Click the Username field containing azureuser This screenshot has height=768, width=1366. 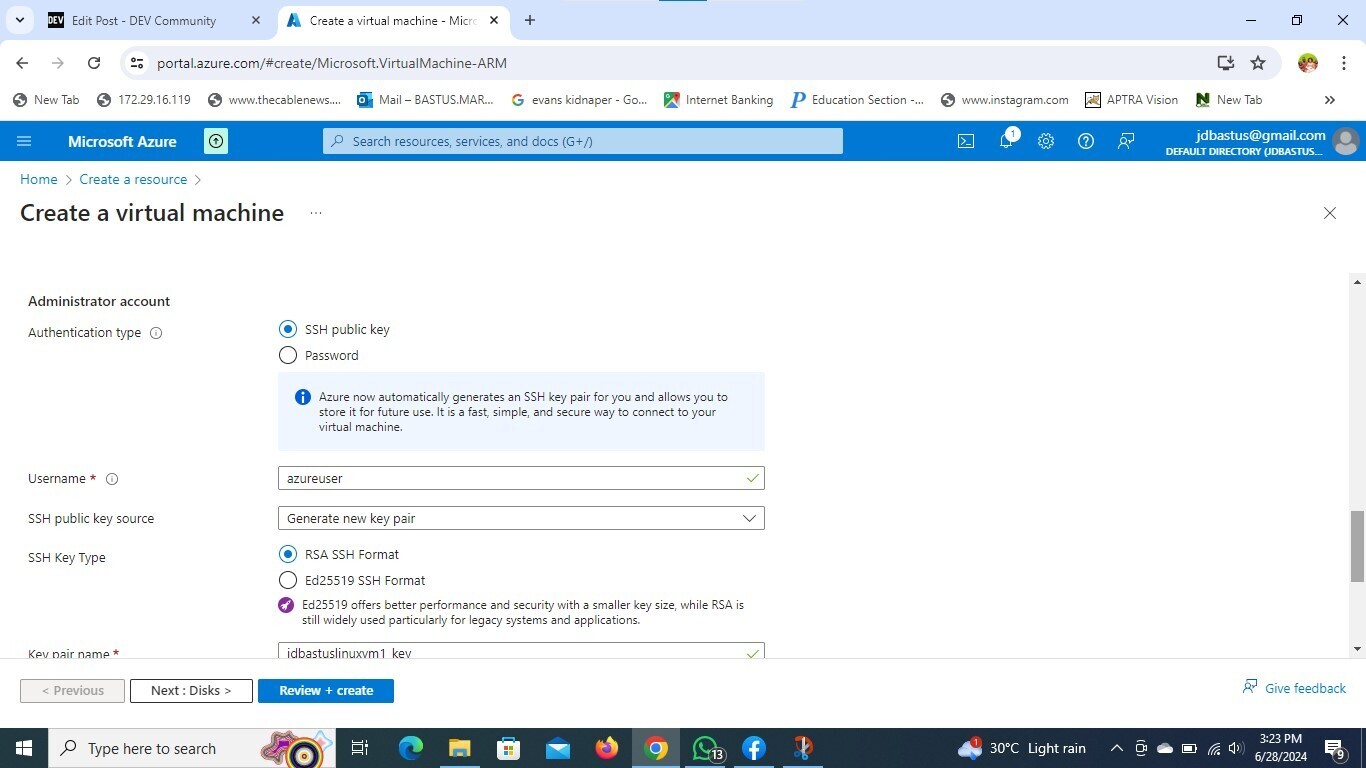(521, 478)
